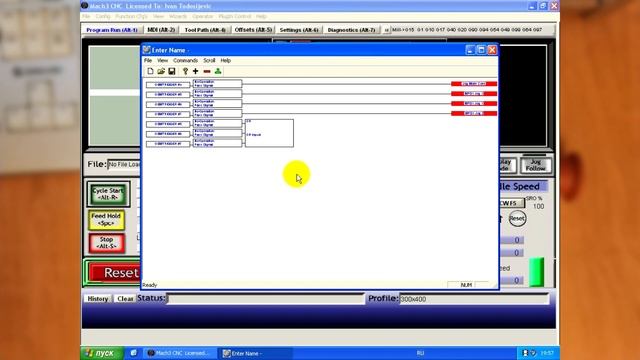
Task: Click the large red Reset button
Action: (114, 273)
